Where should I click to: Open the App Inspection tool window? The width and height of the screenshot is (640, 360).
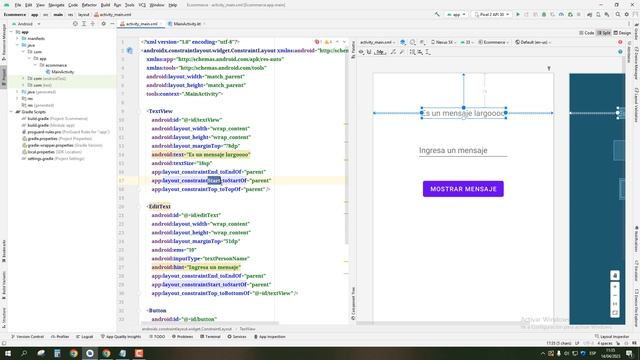[x=269, y=337]
